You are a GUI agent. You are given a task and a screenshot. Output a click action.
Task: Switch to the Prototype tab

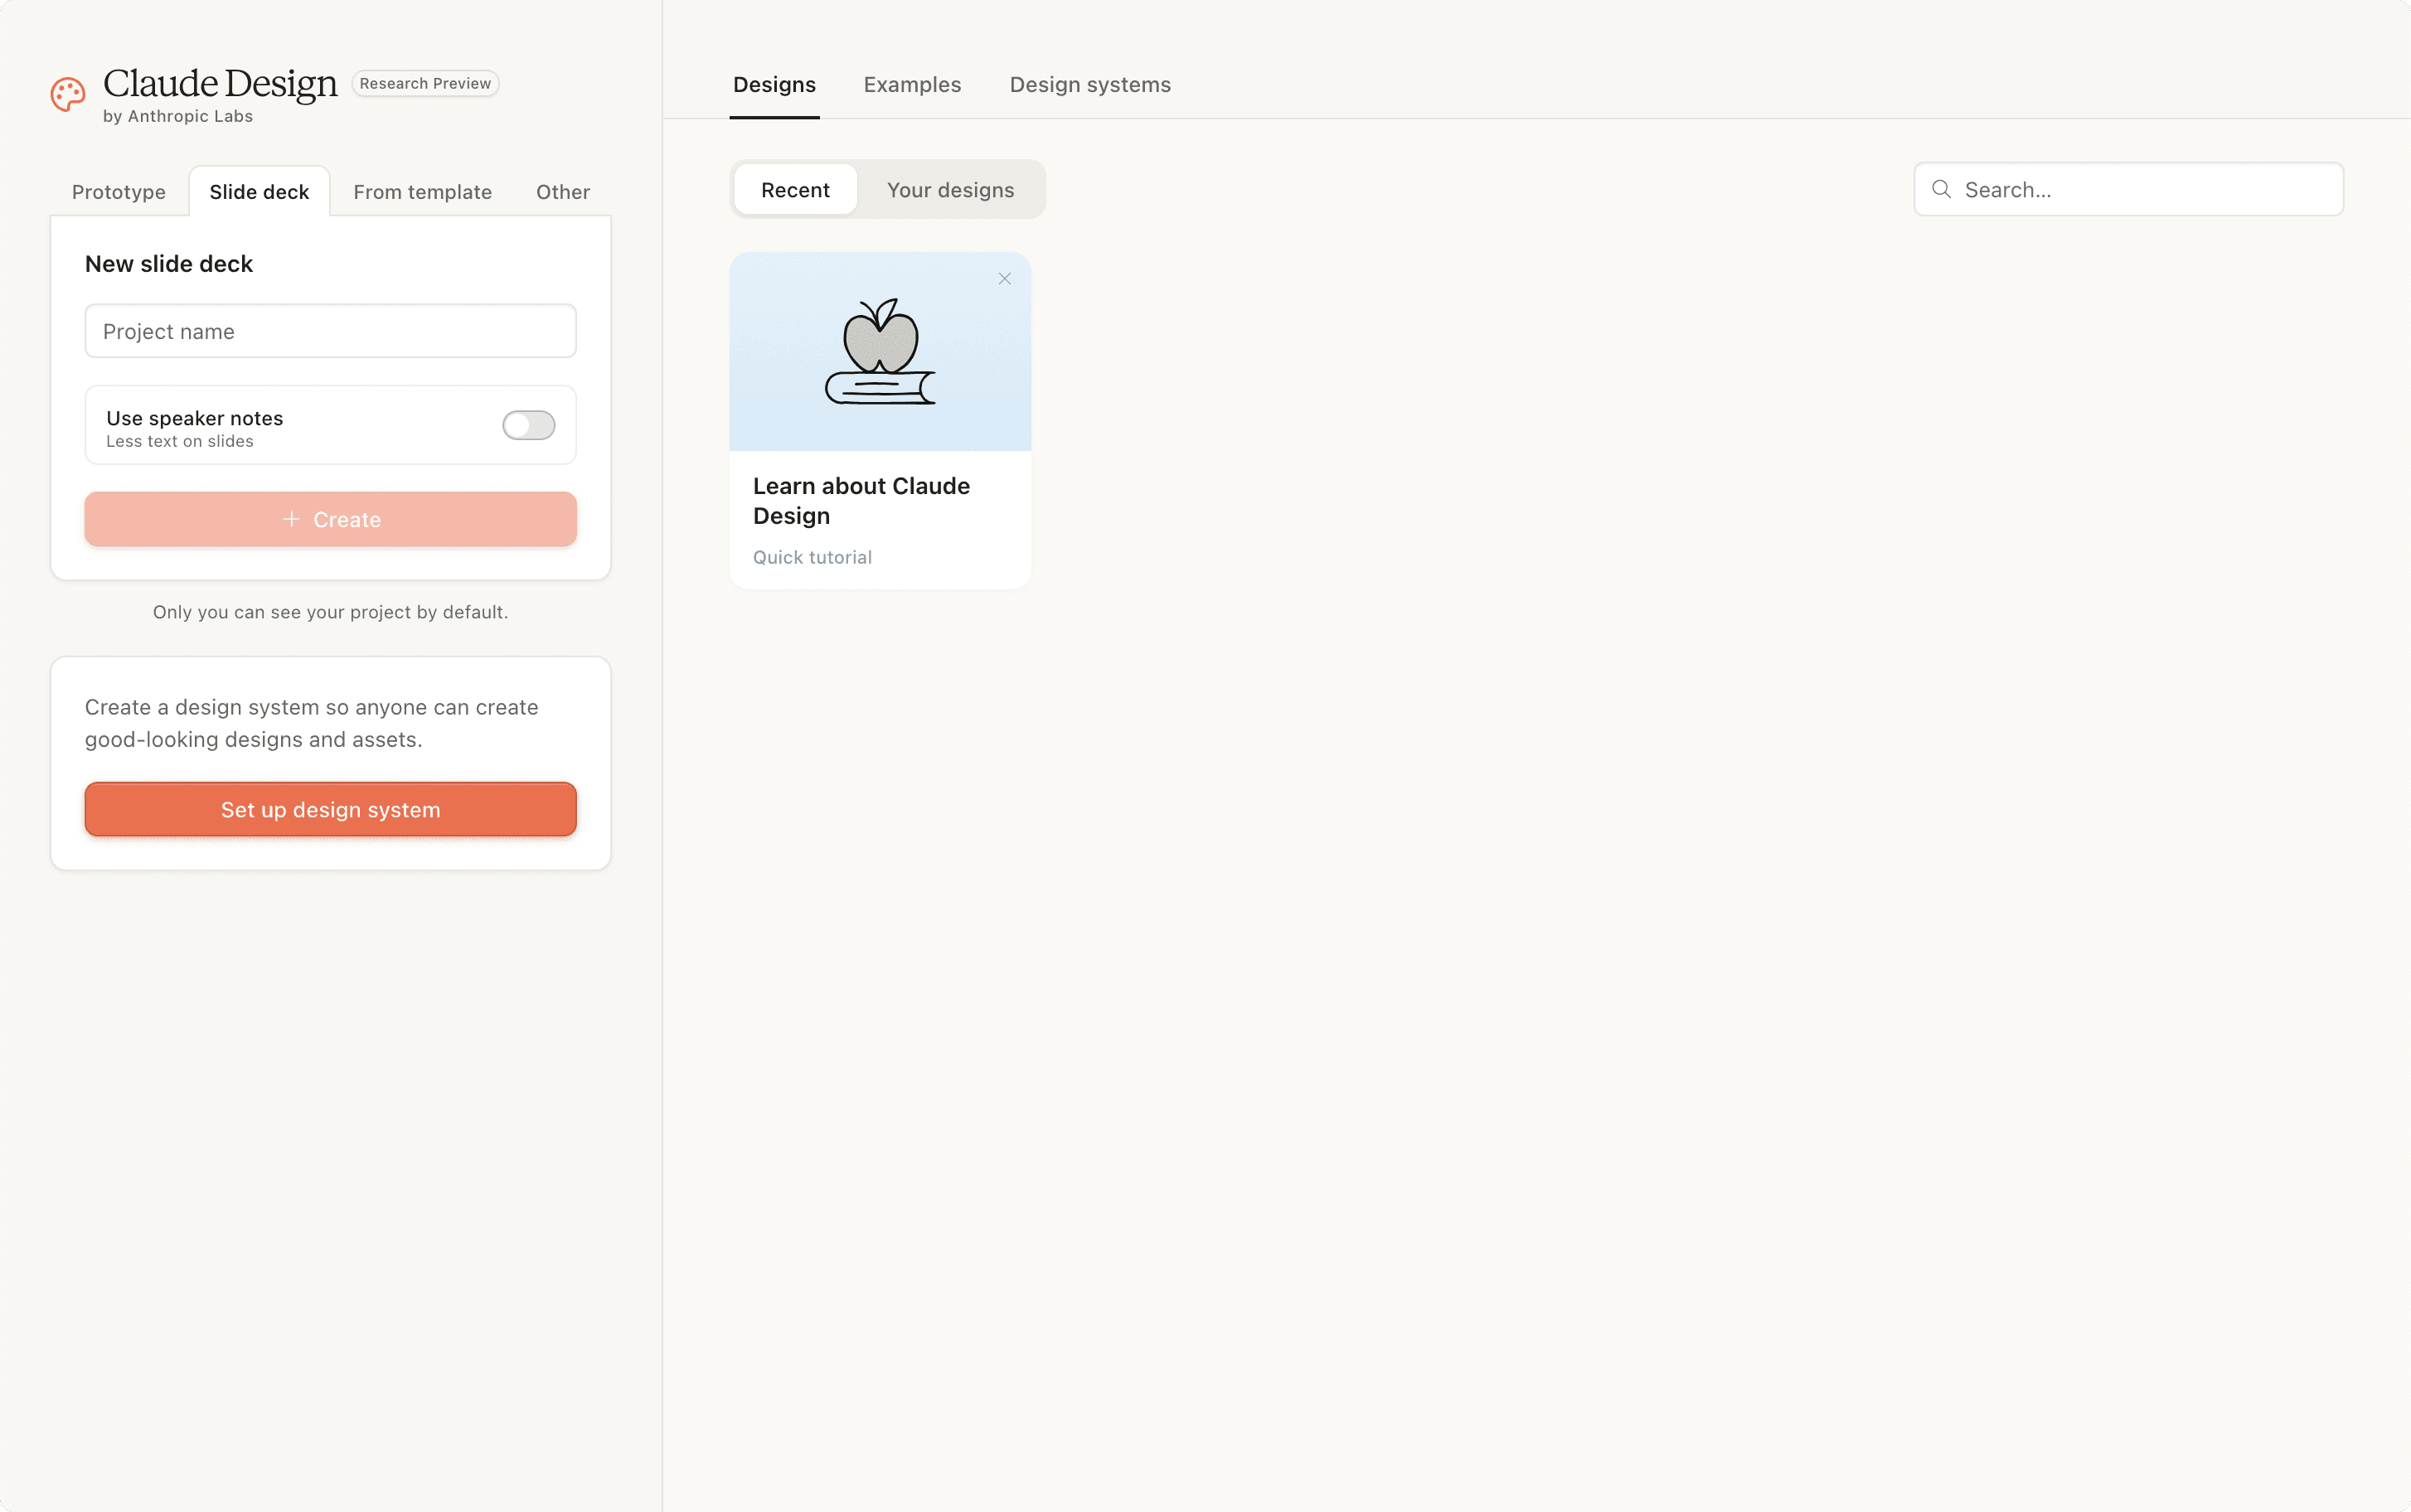tap(119, 192)
